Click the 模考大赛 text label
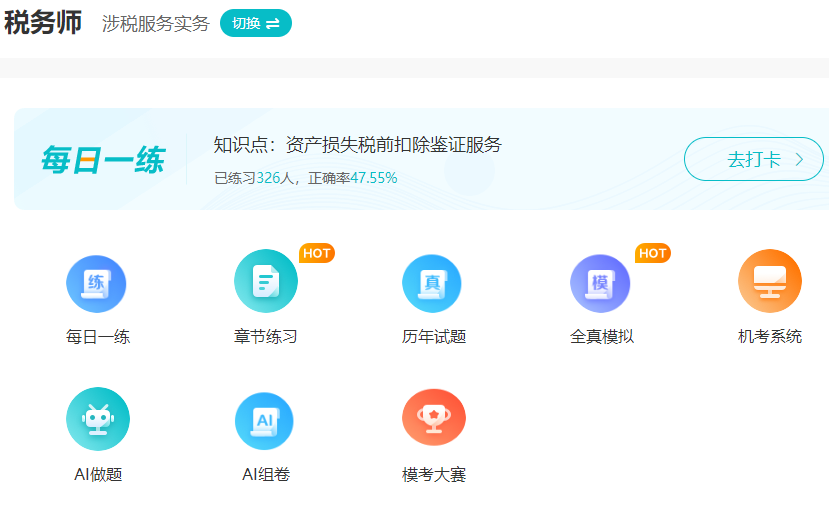Image resolution: width=829 pixels, height=514 pixels. [x=434, y=475]
